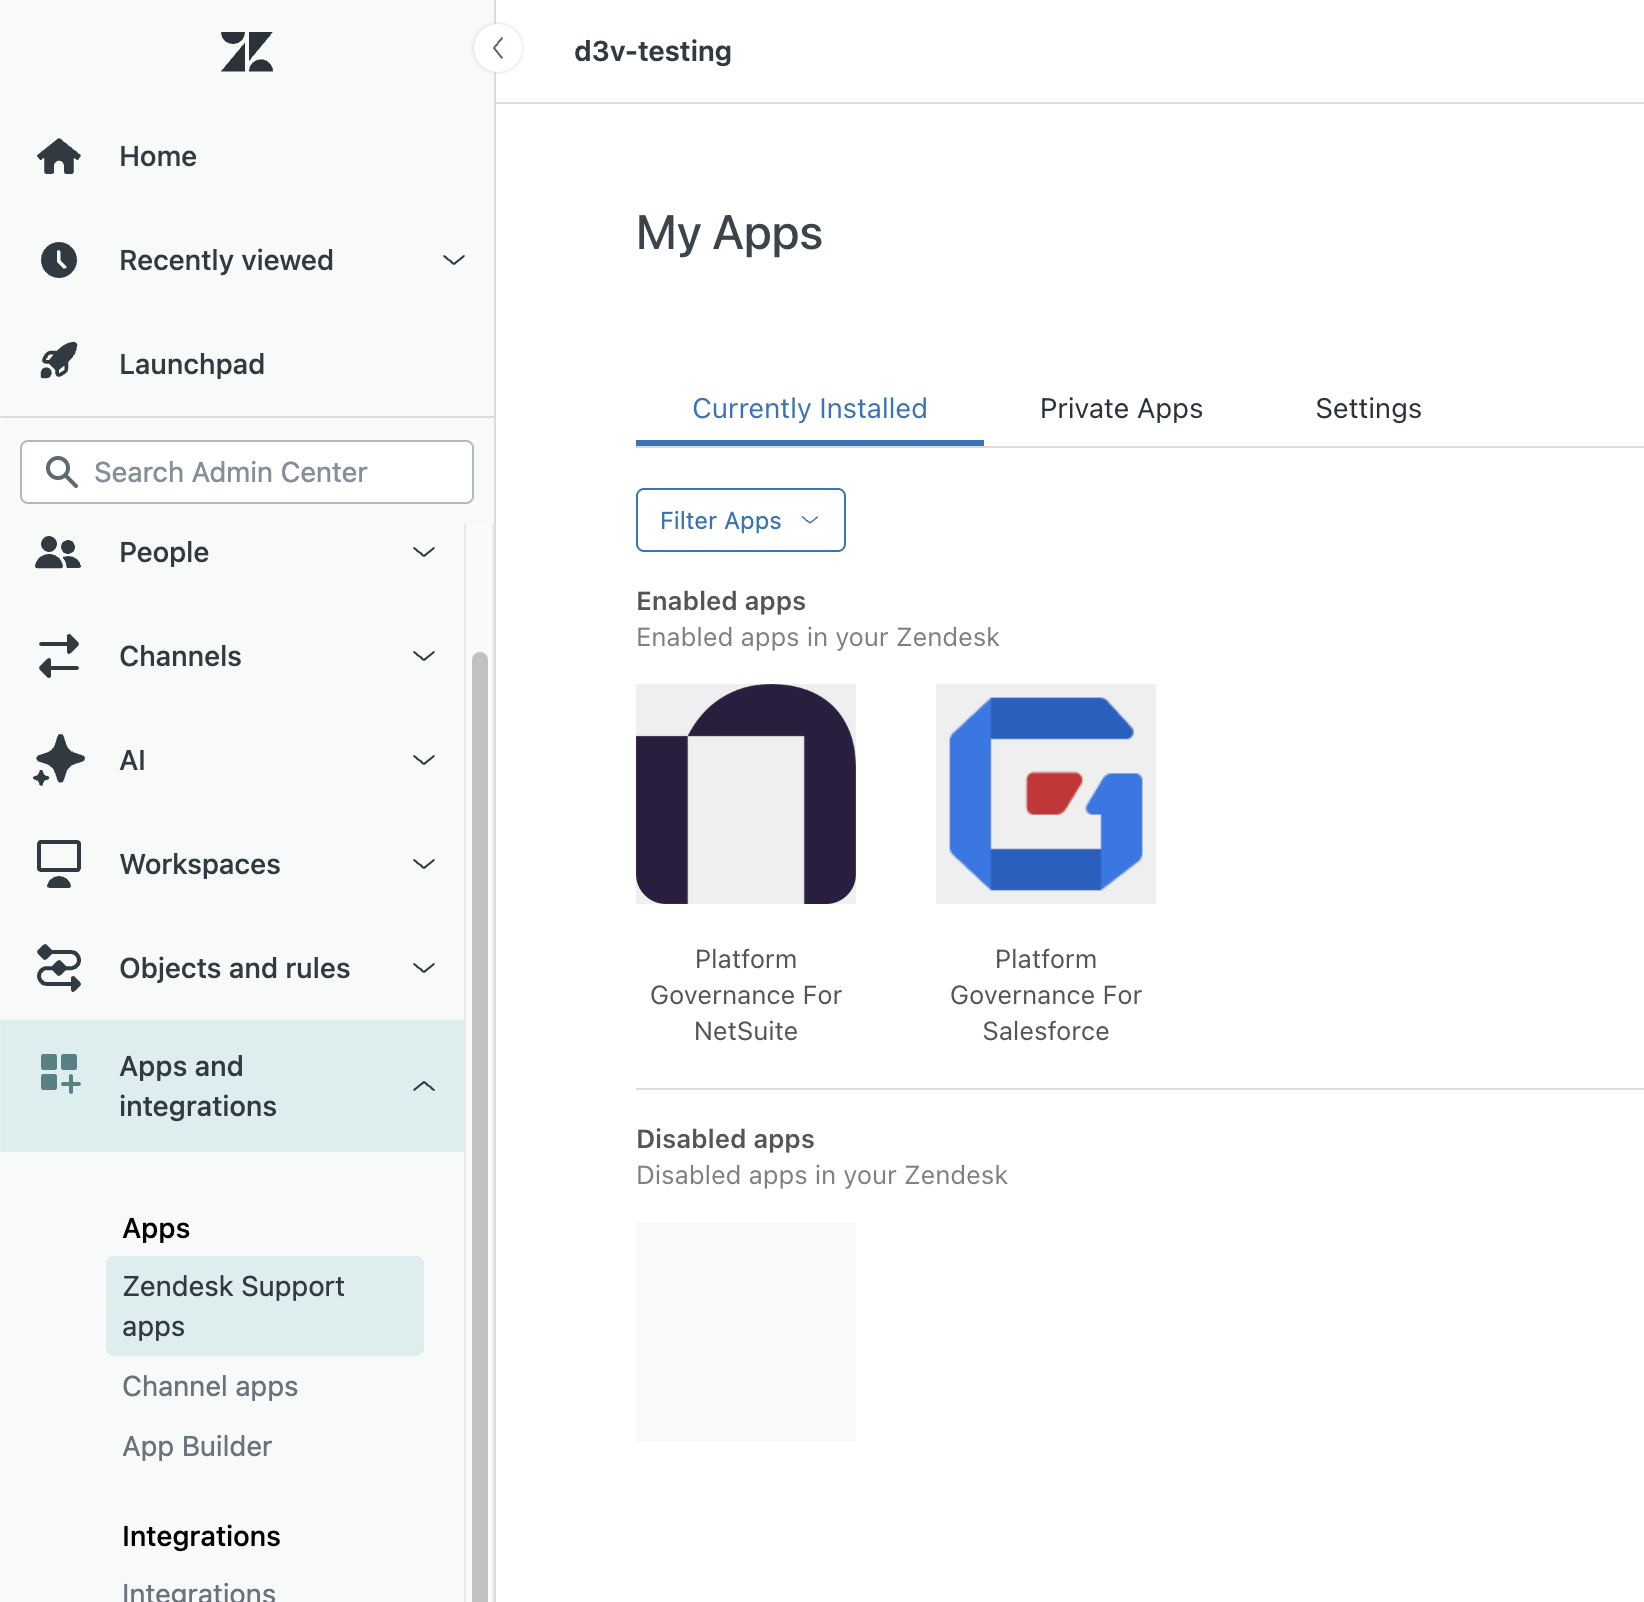Open the Settings tab
The image size is (1644, 1602).
[x=1368, y=408]
